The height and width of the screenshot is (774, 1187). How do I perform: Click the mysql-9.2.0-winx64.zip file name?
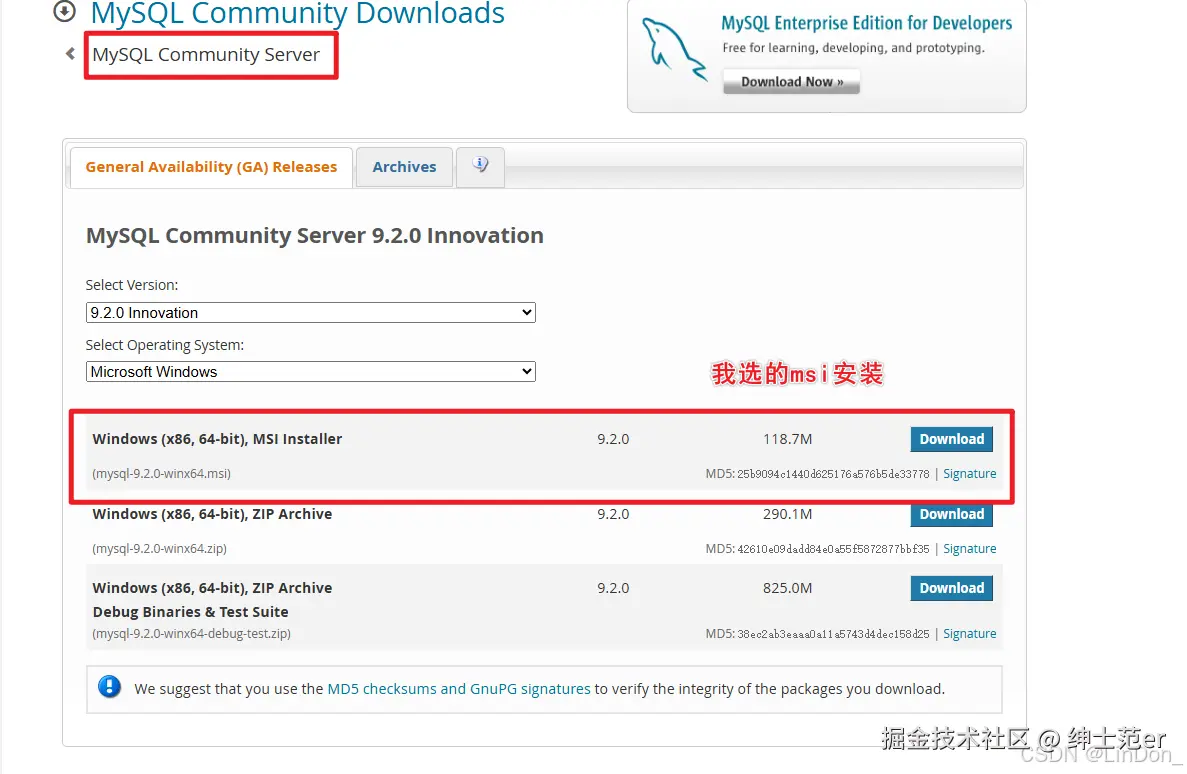(x=159, y=549)
